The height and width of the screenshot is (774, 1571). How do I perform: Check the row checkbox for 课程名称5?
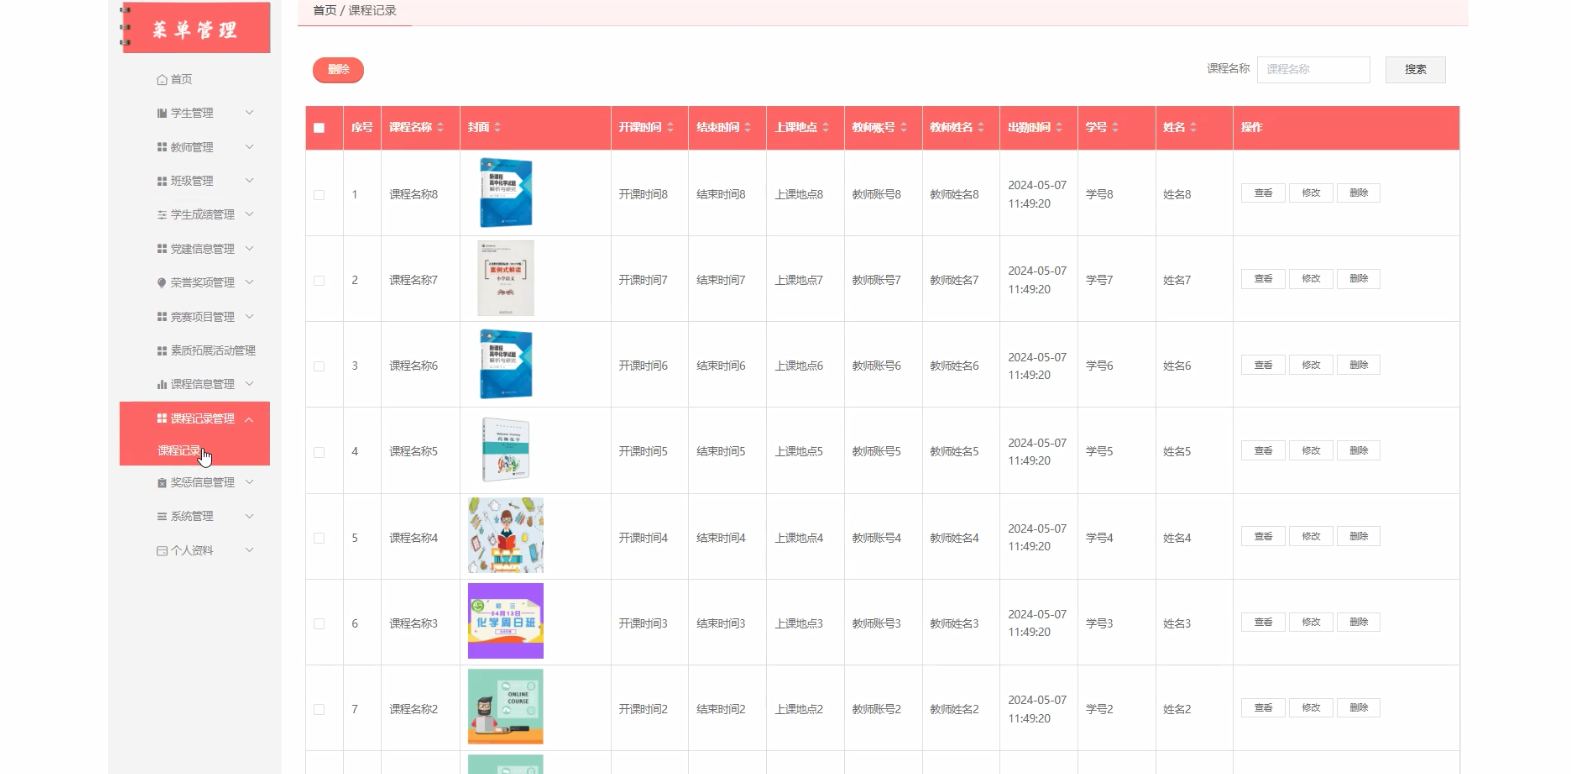tap(319, 453)
